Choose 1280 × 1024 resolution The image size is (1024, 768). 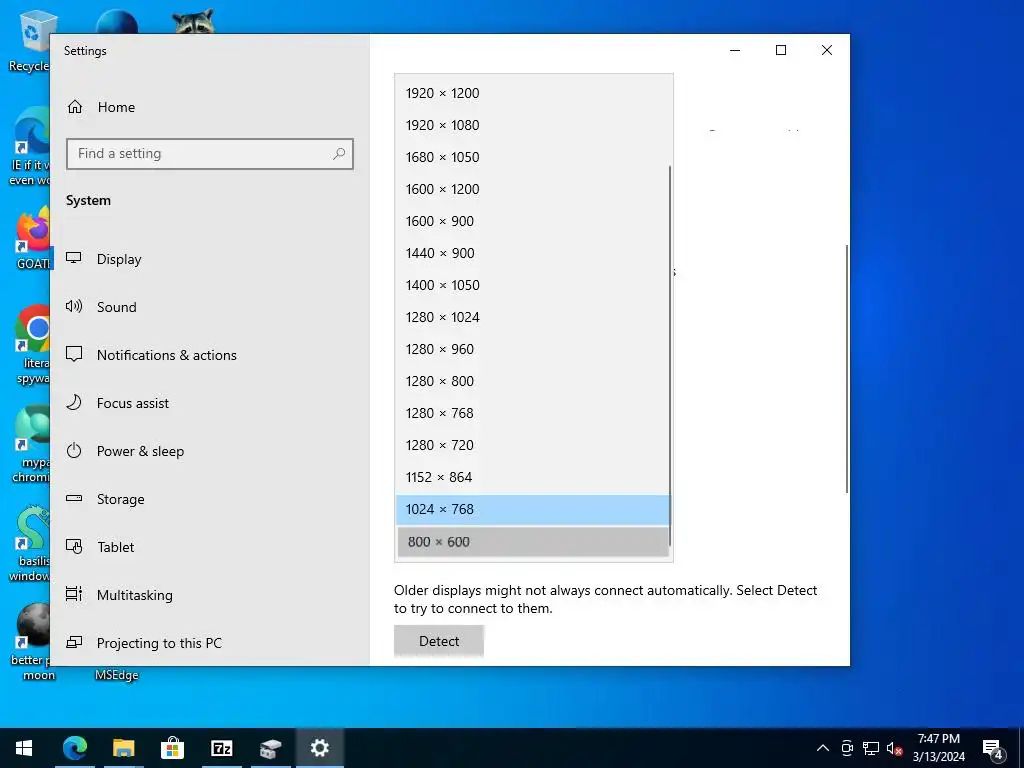(x=533, y=317)
